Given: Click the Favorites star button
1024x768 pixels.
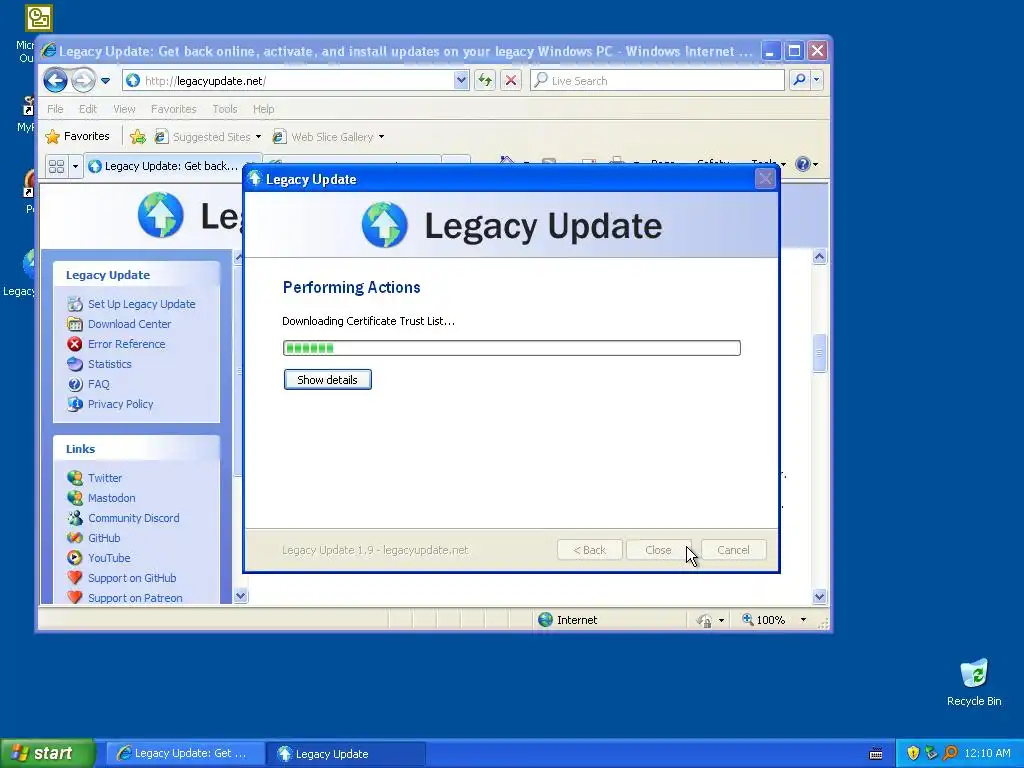Looking at the screenshot, I should [77, 136].
